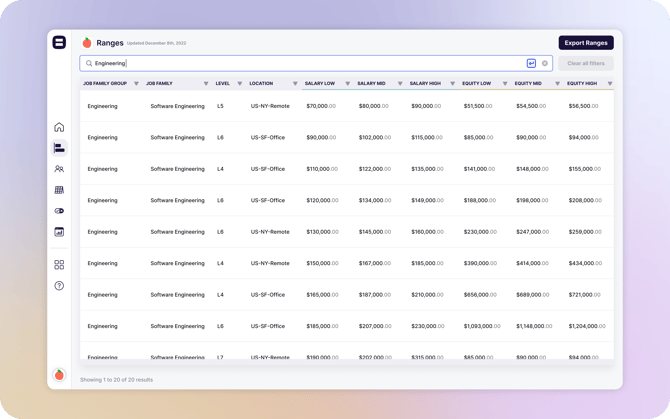Click $155,000.00 equity high cell

click(x=585, y=169)
